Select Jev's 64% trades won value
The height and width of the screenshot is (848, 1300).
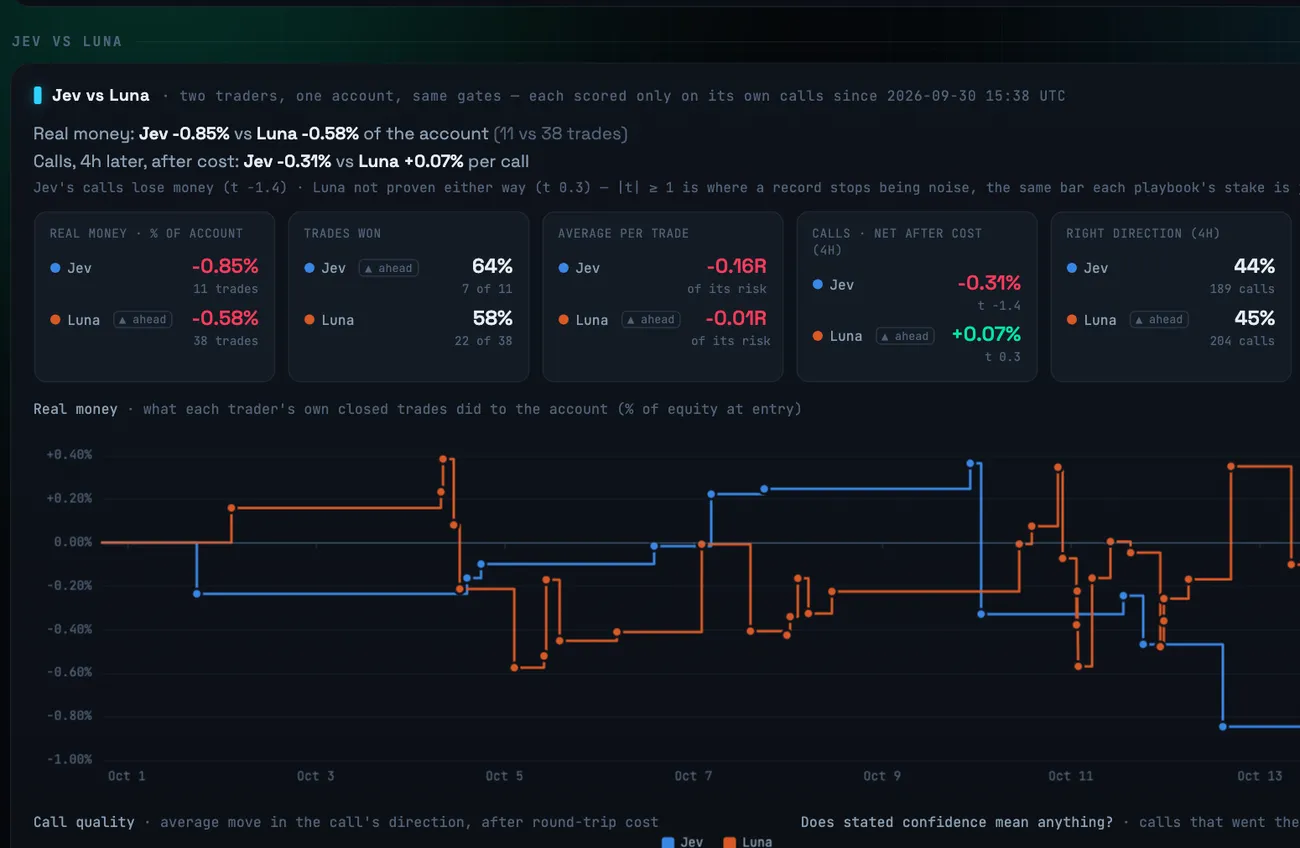(492, 267)
